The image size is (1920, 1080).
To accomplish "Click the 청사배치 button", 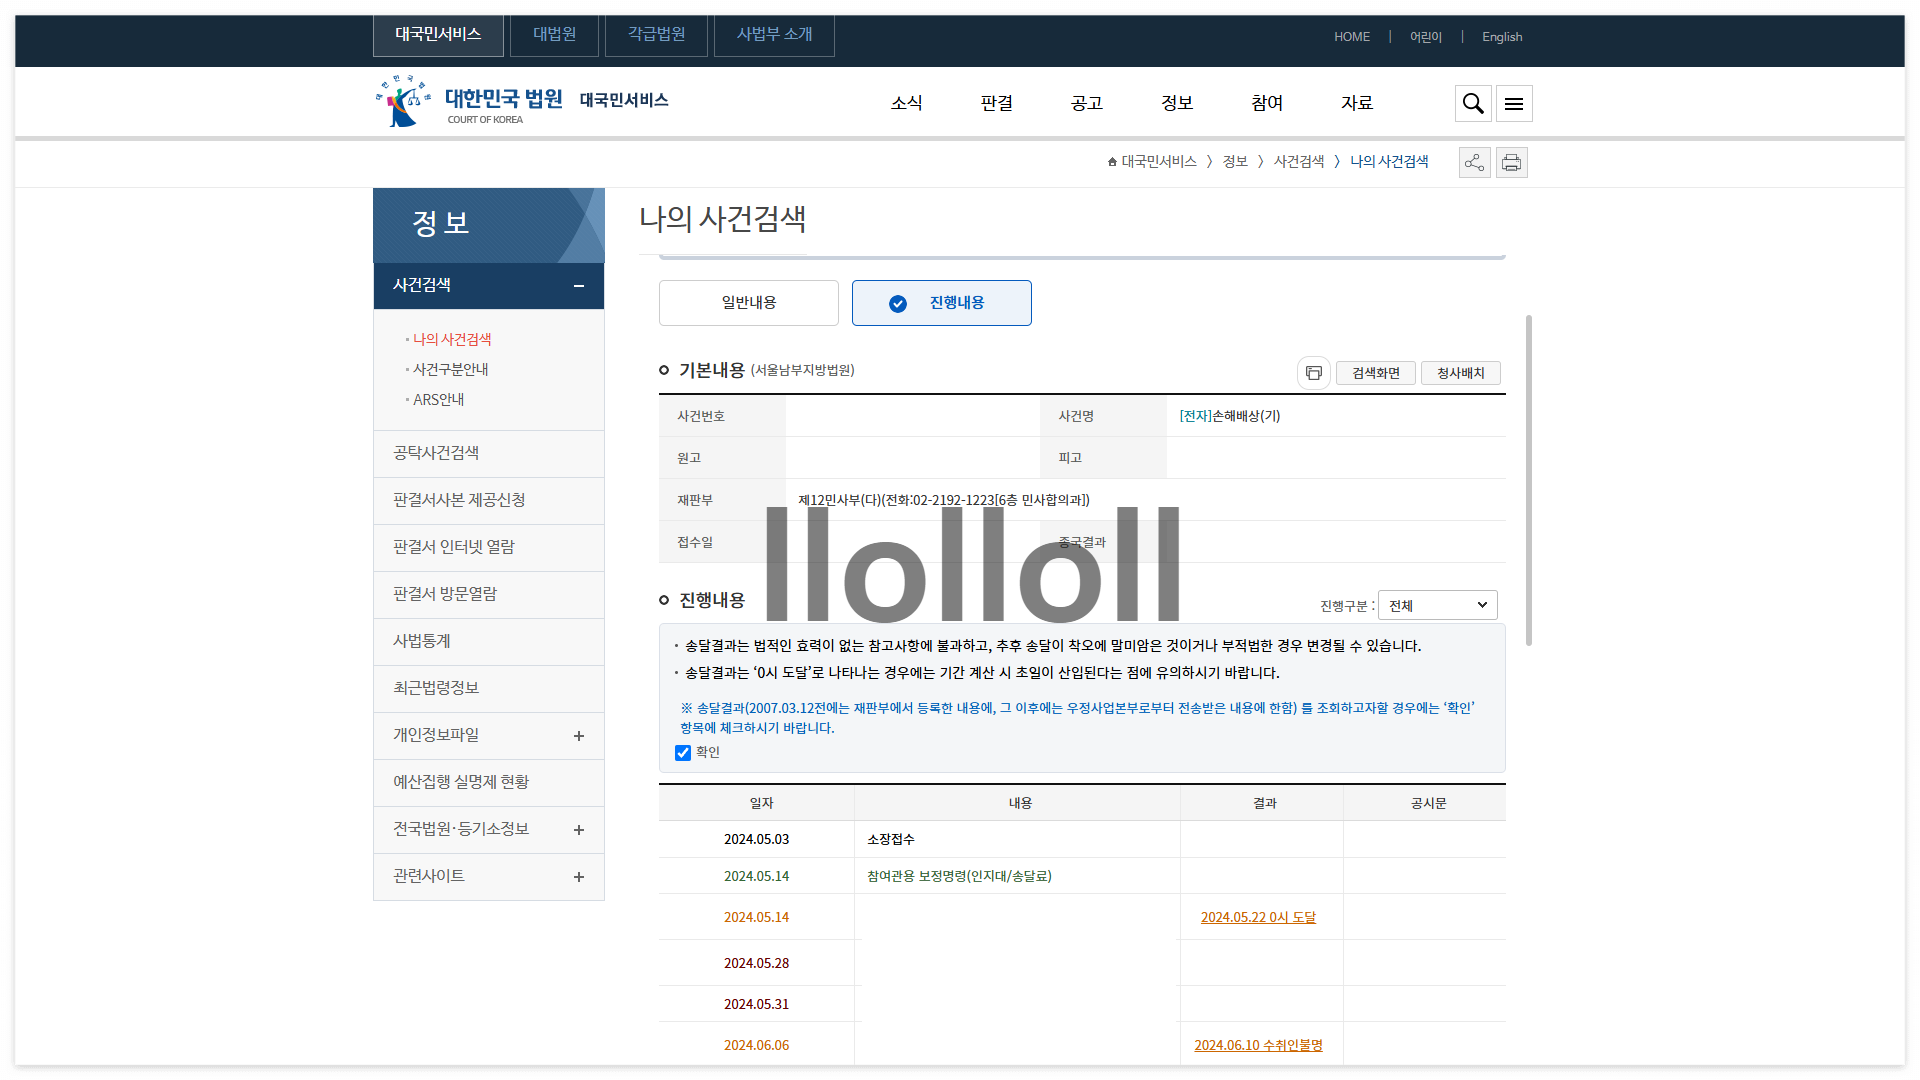I will (1460, 373).
